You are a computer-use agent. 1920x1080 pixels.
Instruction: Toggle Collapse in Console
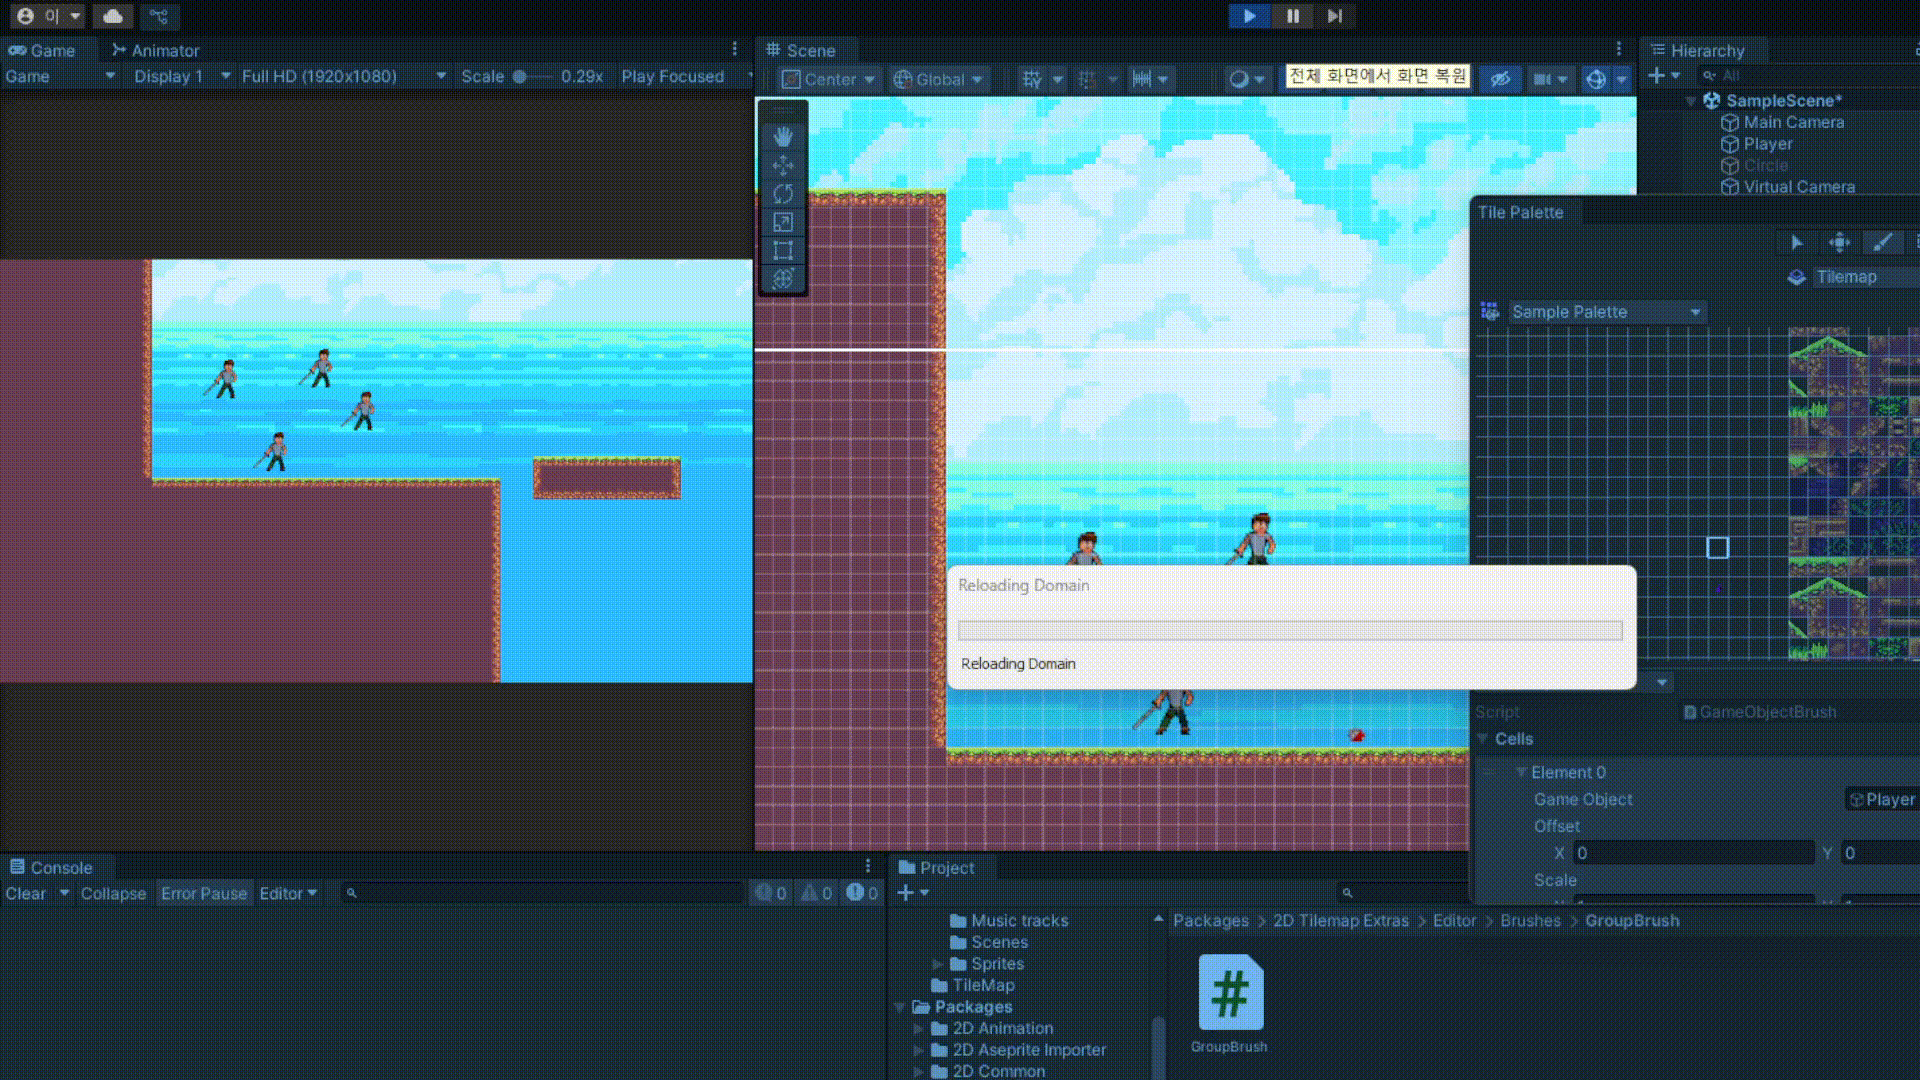(x=113, y=893)
